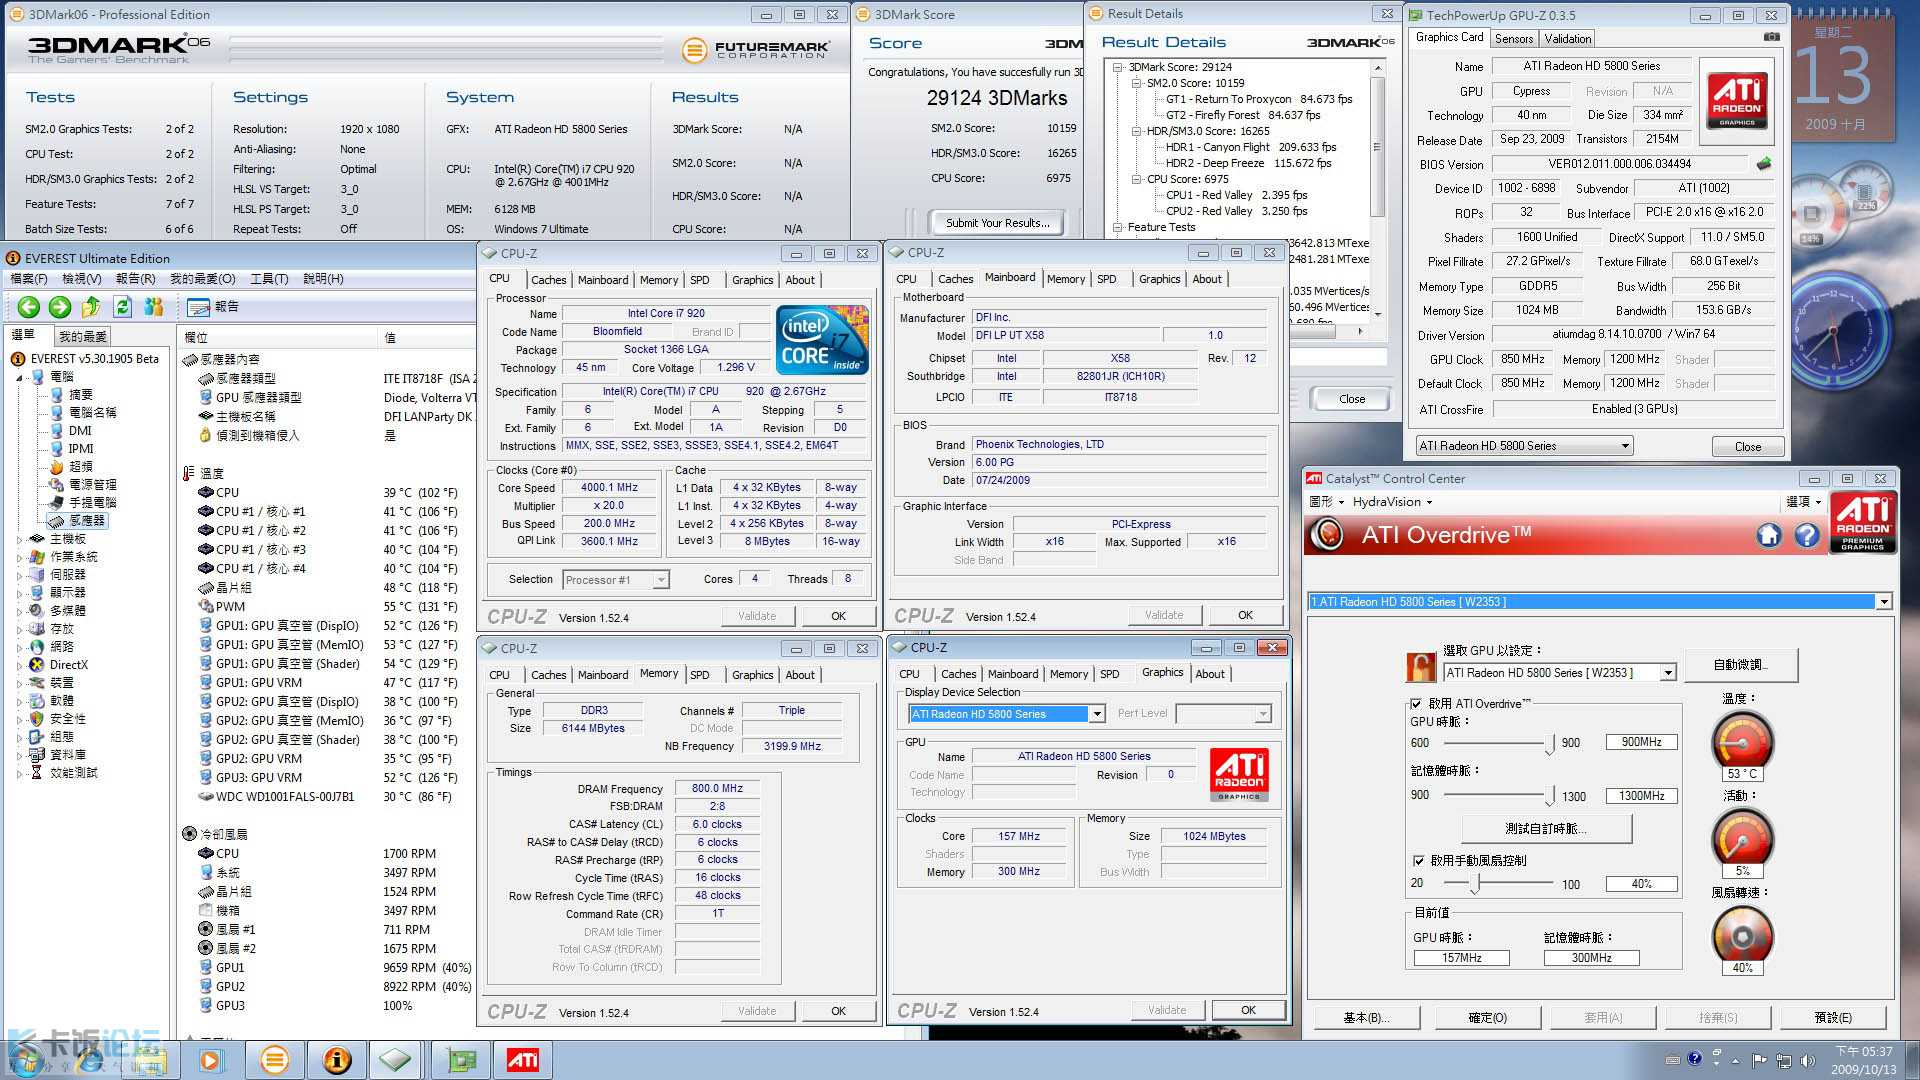
Task: Open the Caches tab in the top-left CPU-Z window
Action: (548, 280)
